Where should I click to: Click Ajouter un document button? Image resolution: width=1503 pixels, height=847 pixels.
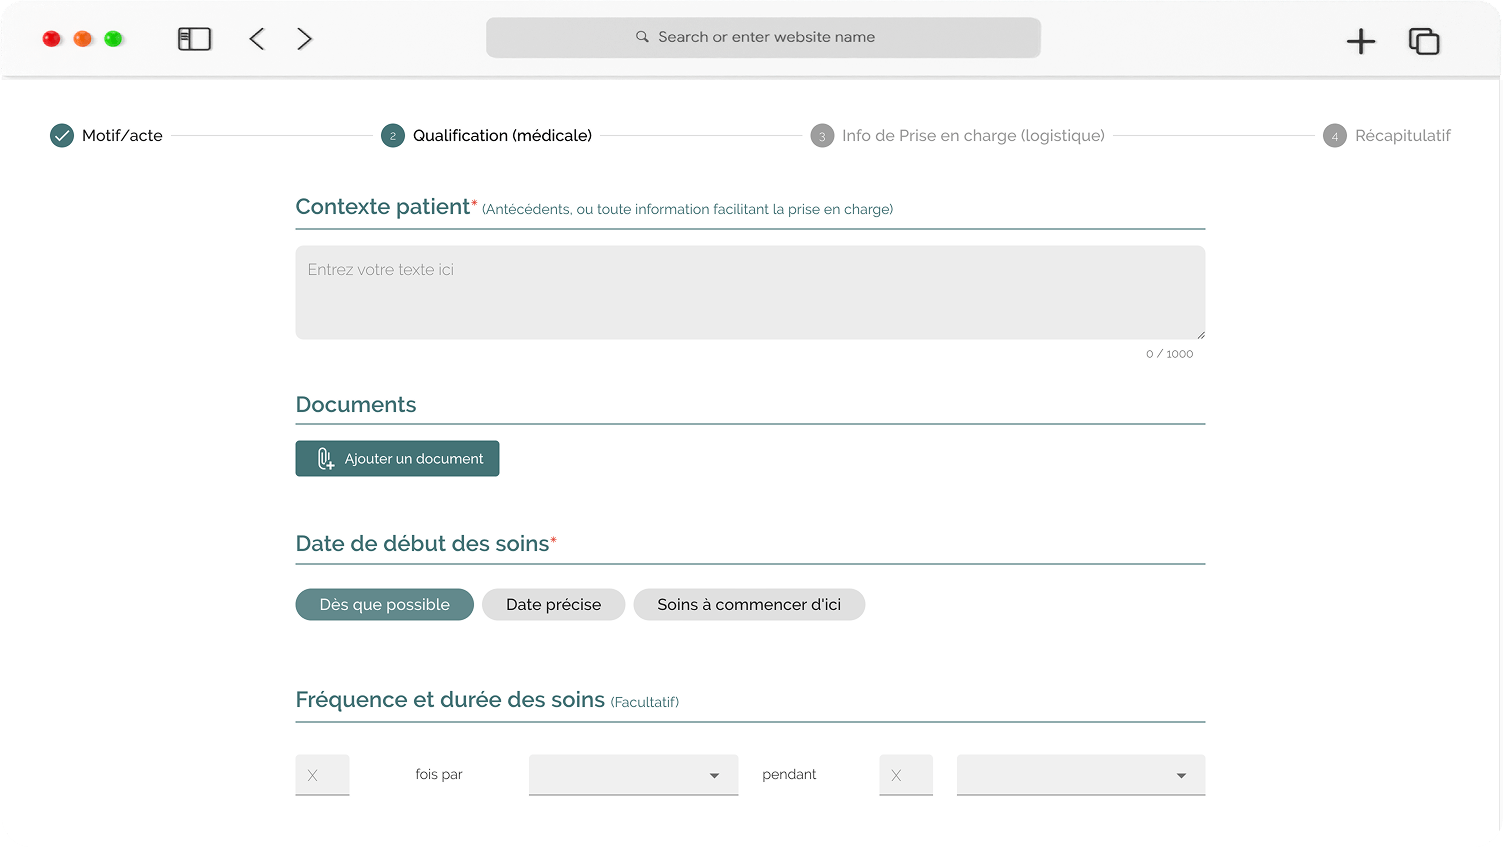pyautogui.click(x=397, y=459)
